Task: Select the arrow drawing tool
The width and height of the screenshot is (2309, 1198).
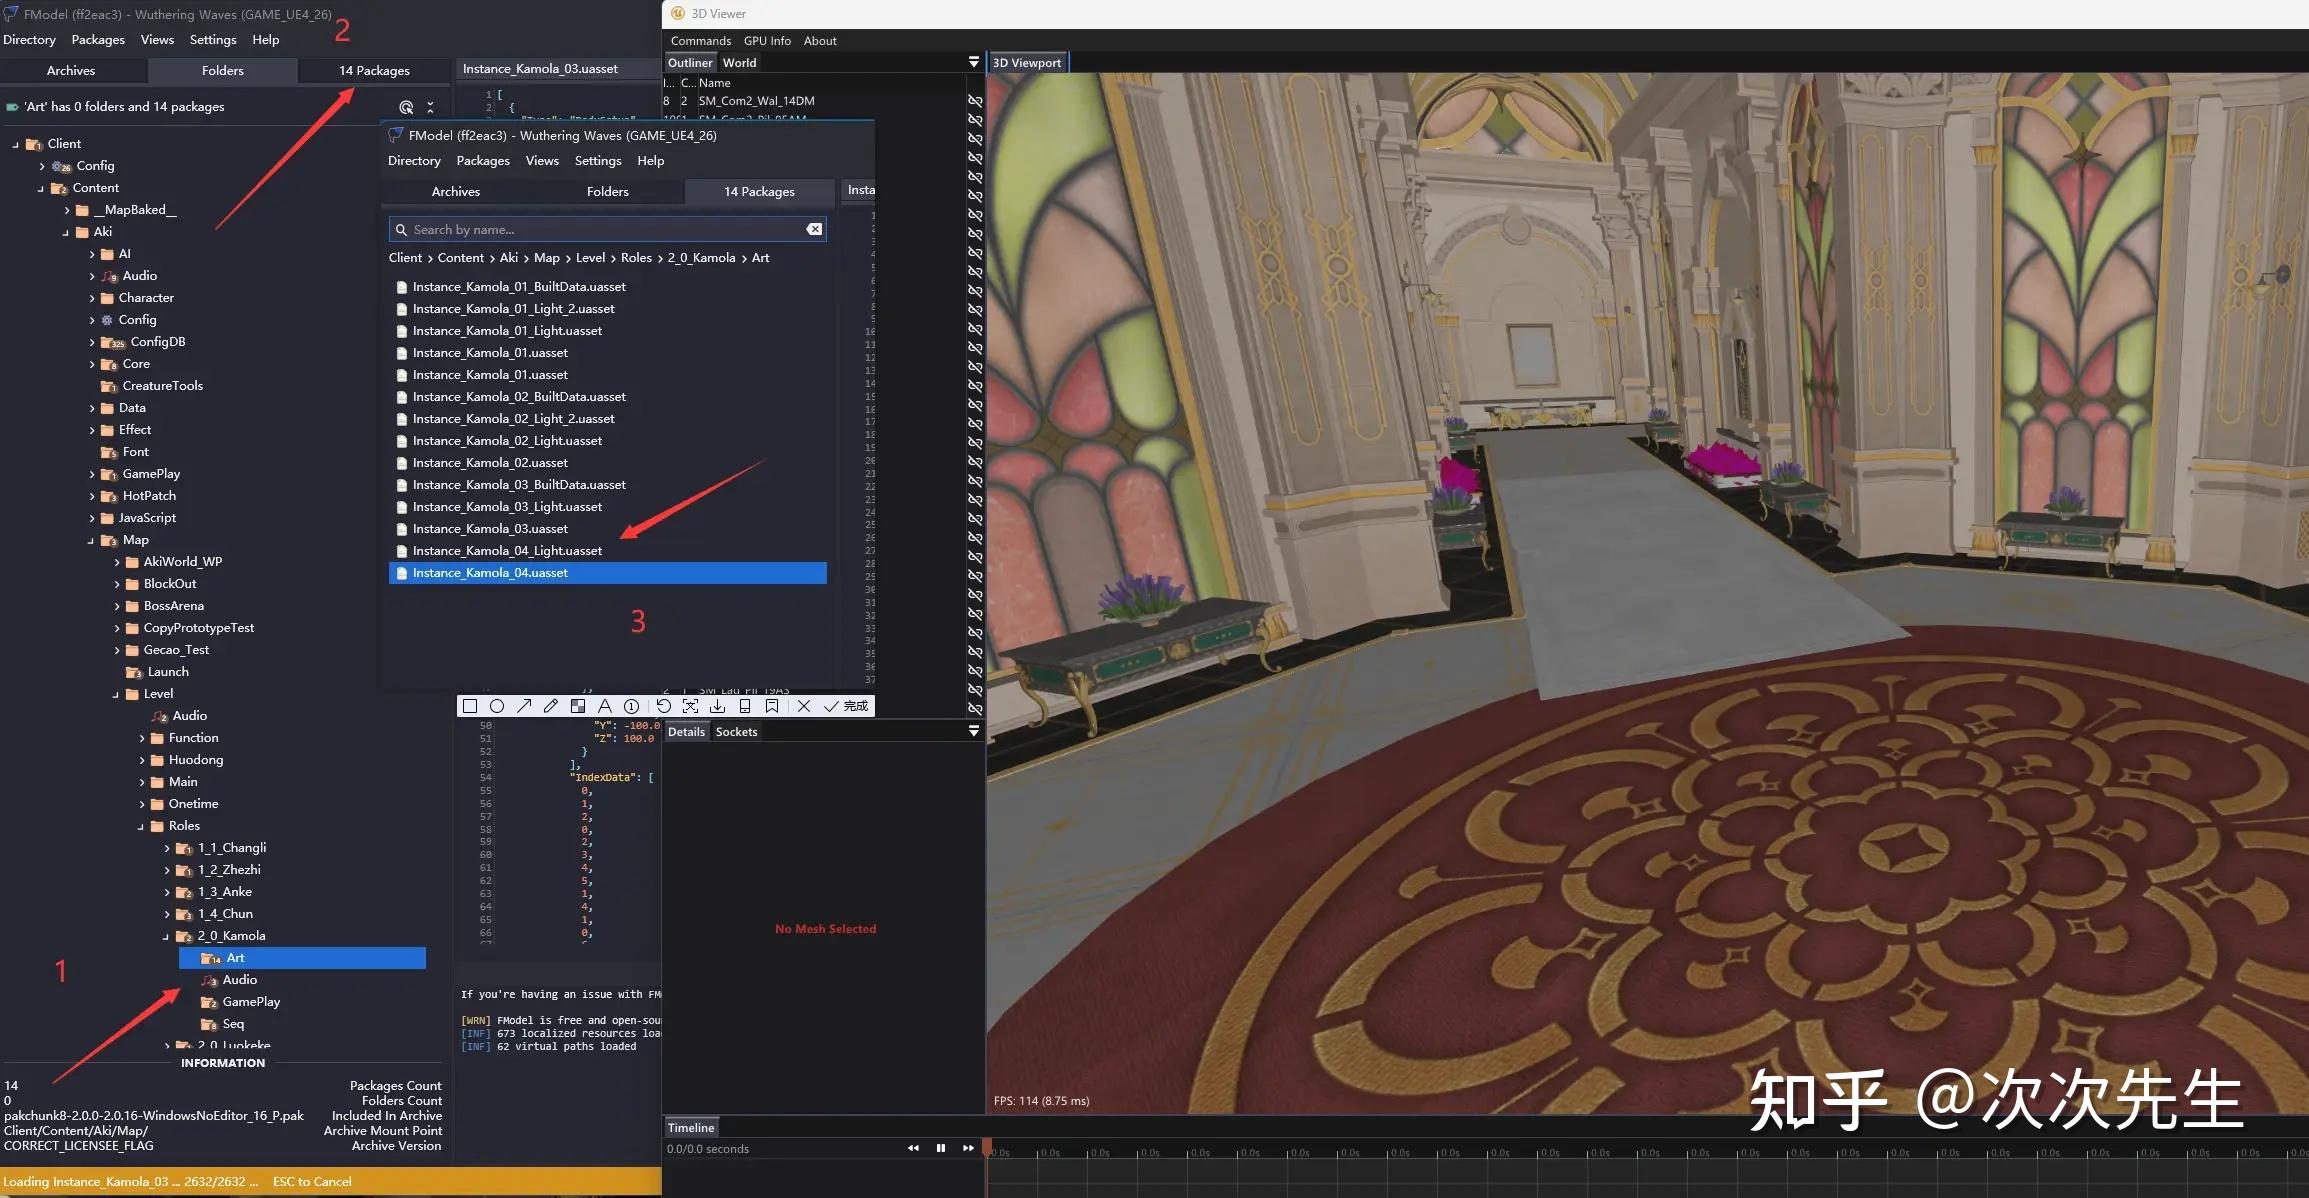Action: 524,706
